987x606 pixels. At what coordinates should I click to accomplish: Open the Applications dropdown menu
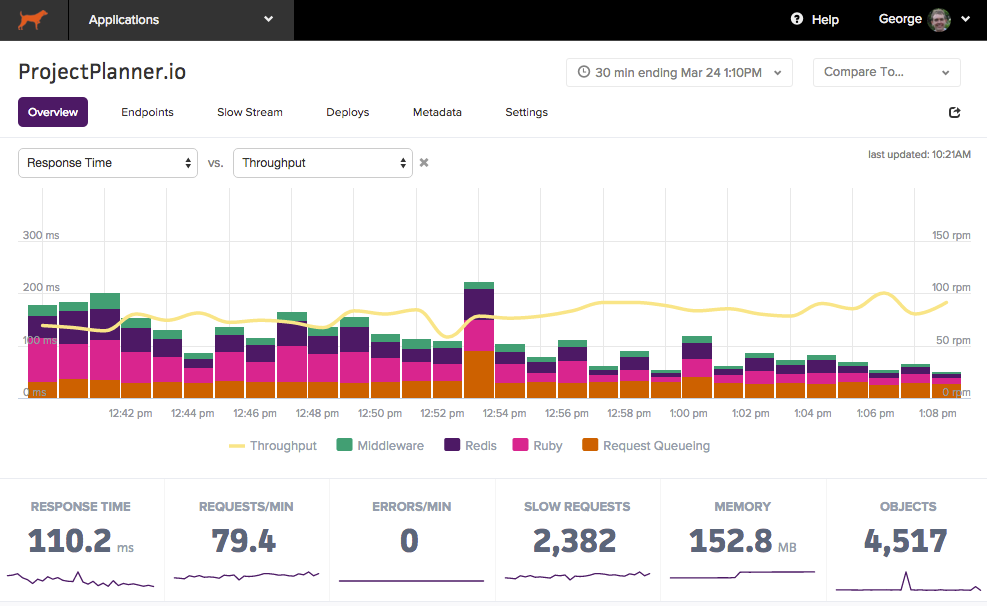181,20
